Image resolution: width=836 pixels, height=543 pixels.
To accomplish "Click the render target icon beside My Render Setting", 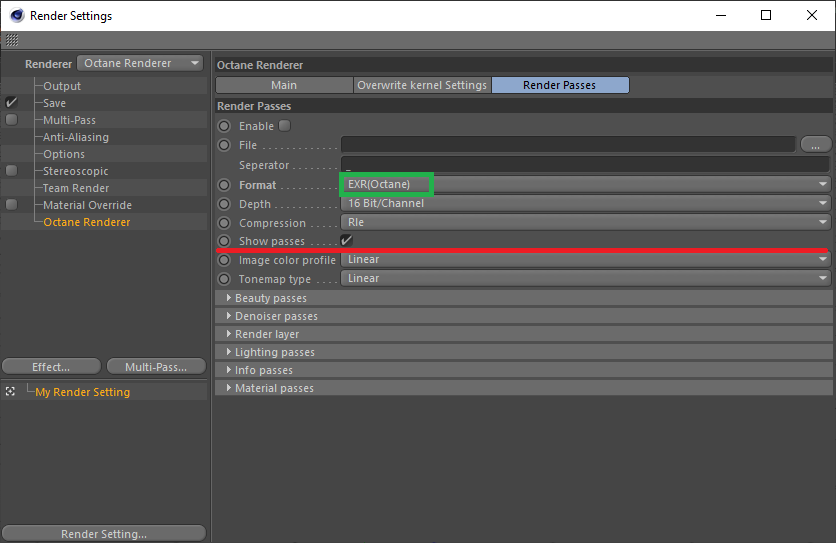I will [x=10, y=392].
